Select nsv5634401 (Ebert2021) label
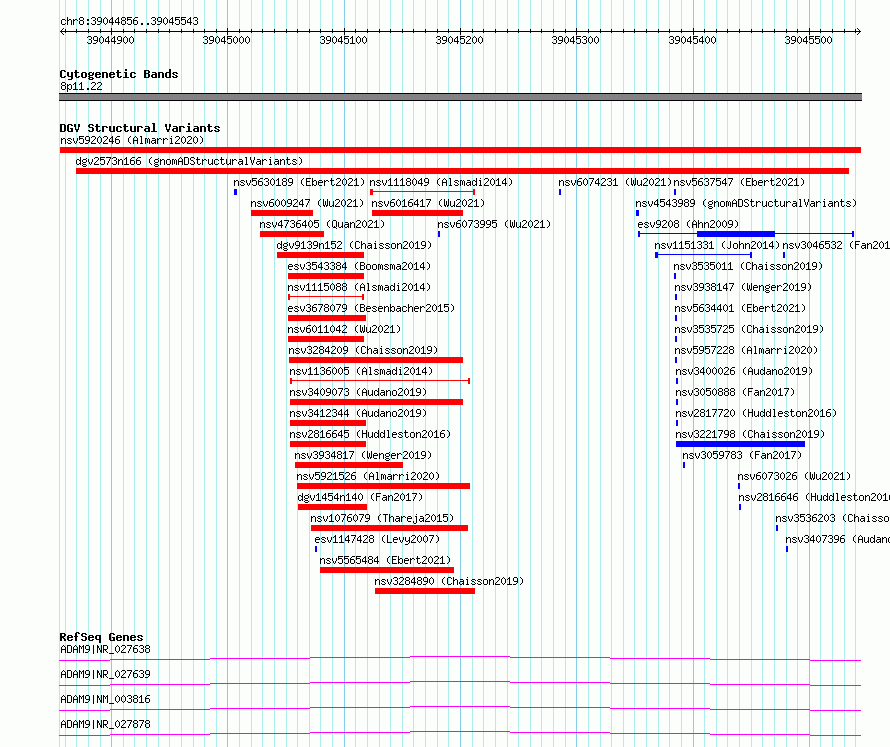The image size is (890, 747). (740, 308)
